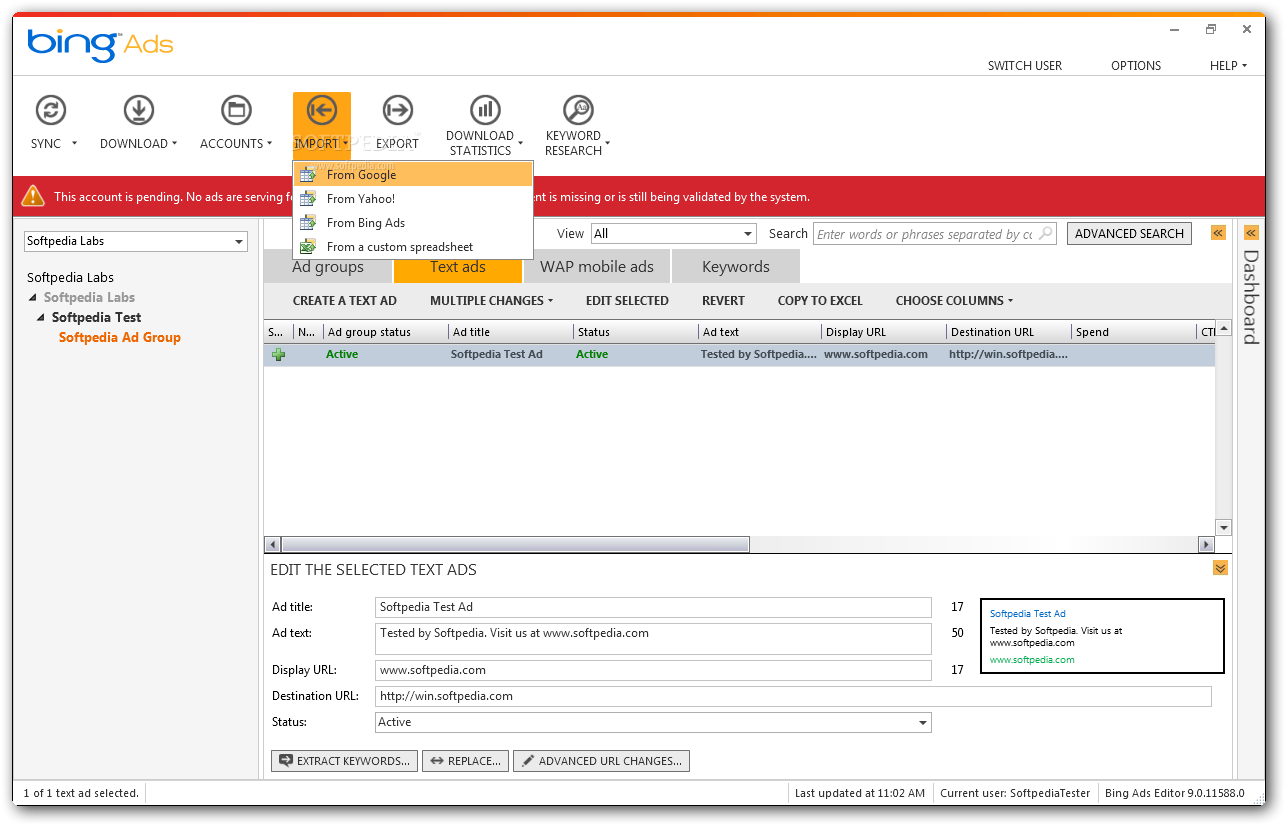
Task: Expand the Dashboard panel arrow icon
Action: [1251, 233]
